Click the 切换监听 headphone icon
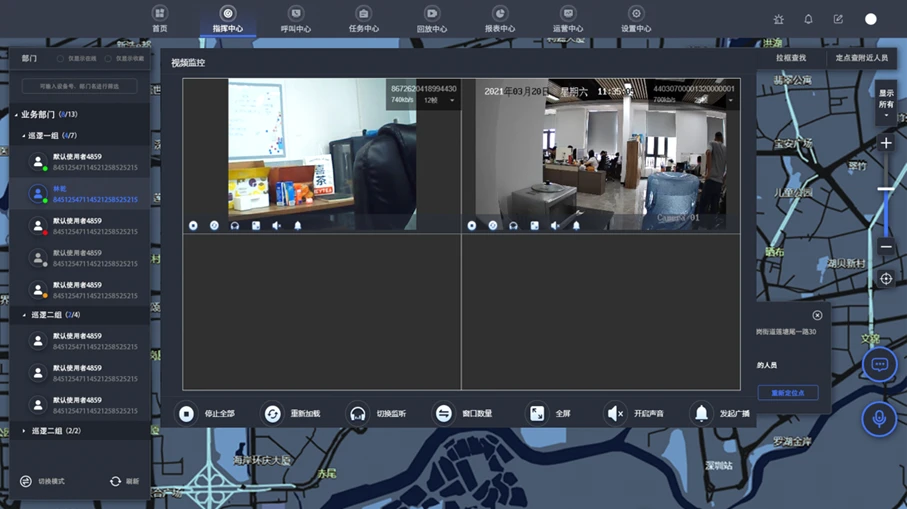Image resolution: width=907 pixels, height=509 pixels. pyautogui.click(x=358, y=413)
